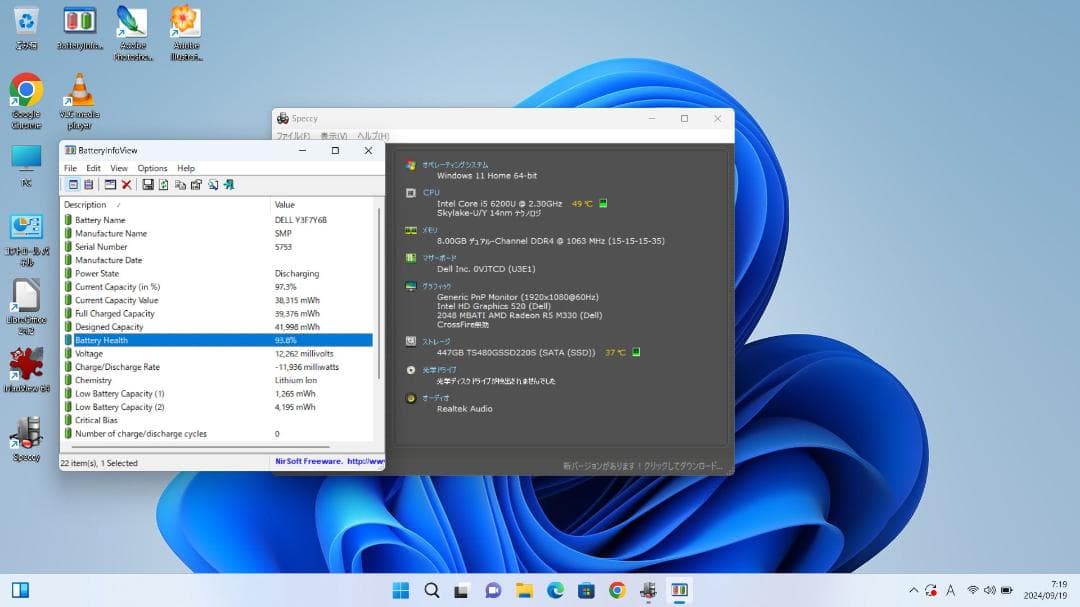Select the メモリ (RAM) icon in Speccy
The height and width of the screenshot is (607, 1080).
pyautogui.click(x=410, y=230)
